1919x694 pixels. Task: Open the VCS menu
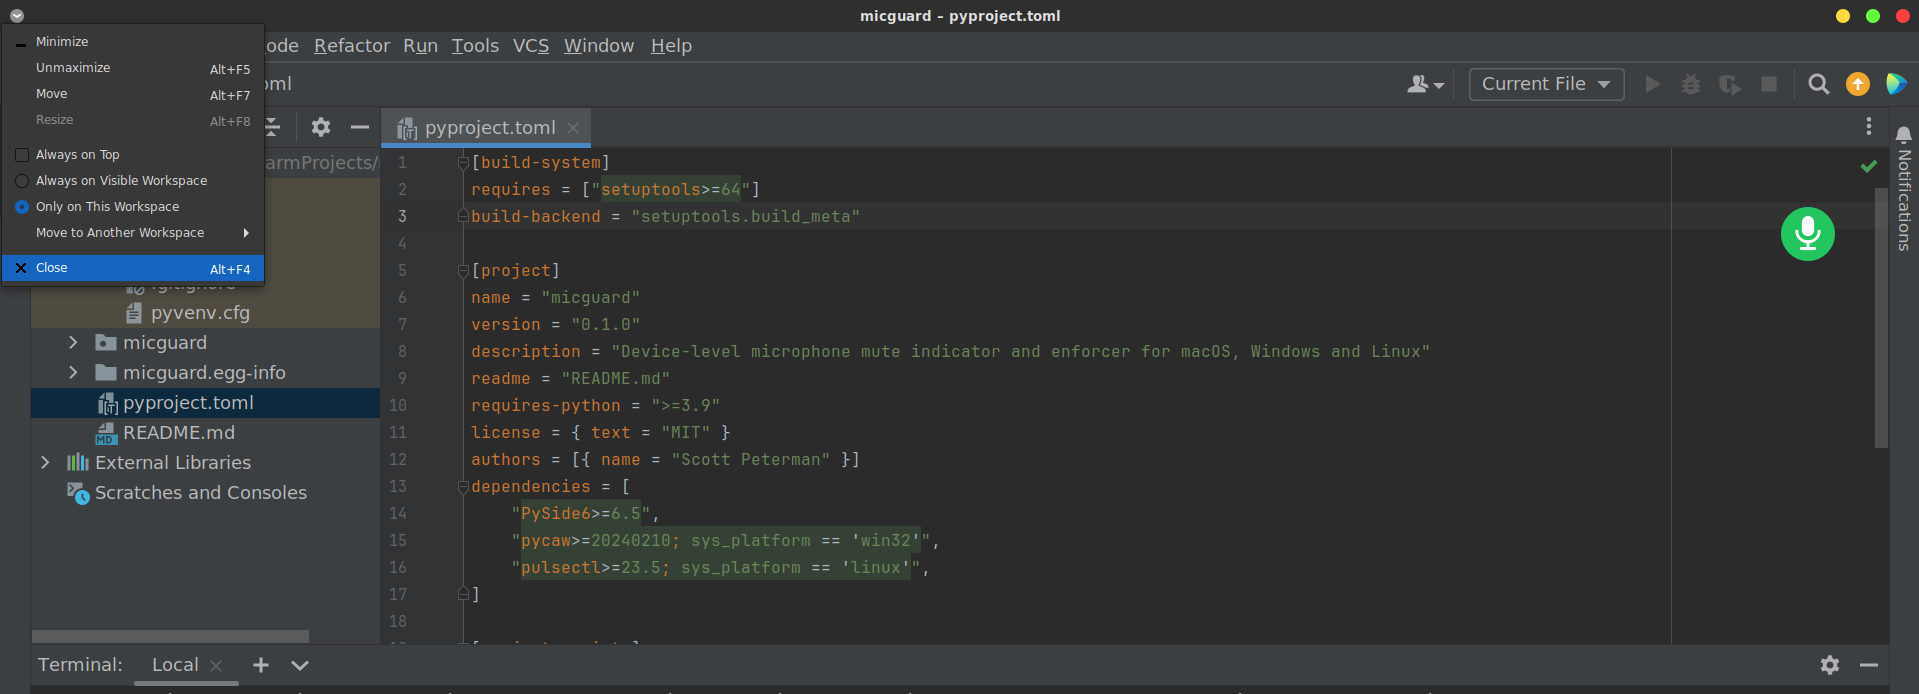[x=531, y=46]
